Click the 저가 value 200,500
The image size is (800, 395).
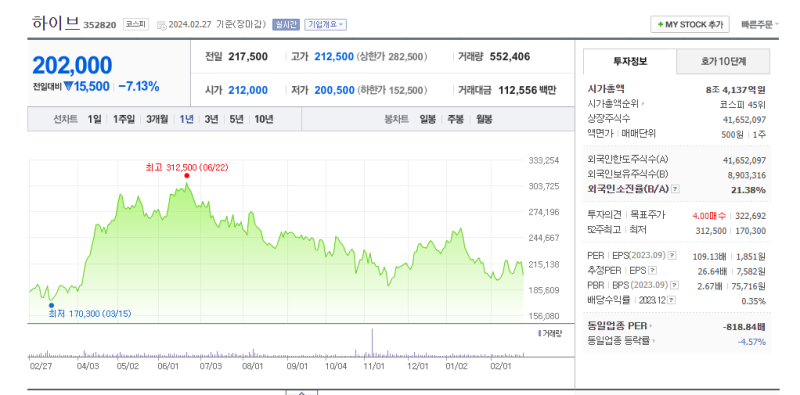(x=335, y=90)
